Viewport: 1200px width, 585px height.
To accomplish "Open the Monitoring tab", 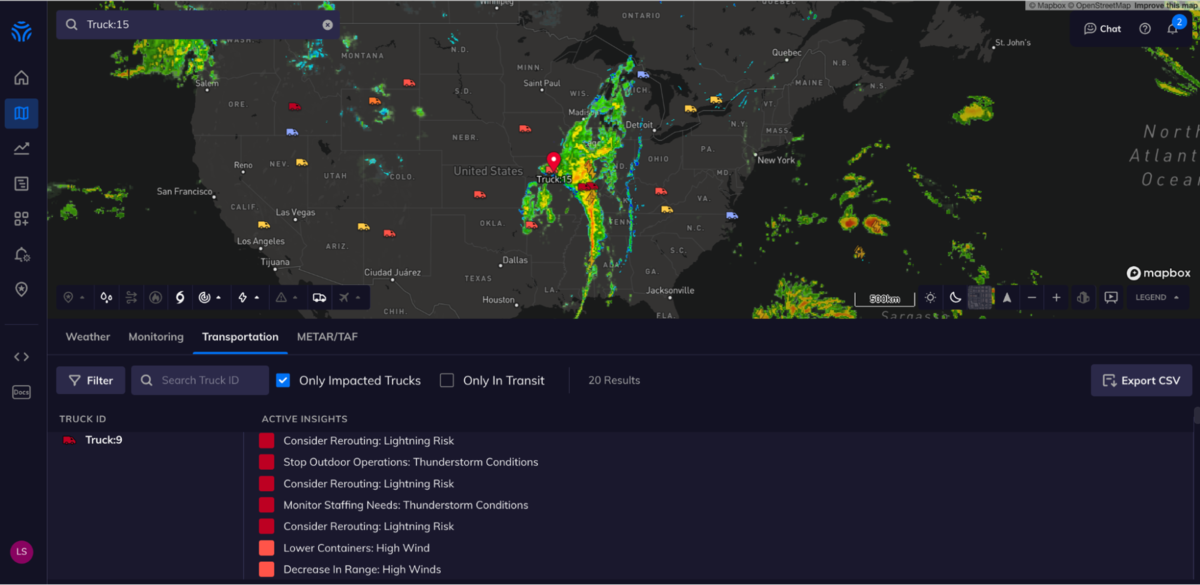I will coord(156,337).
